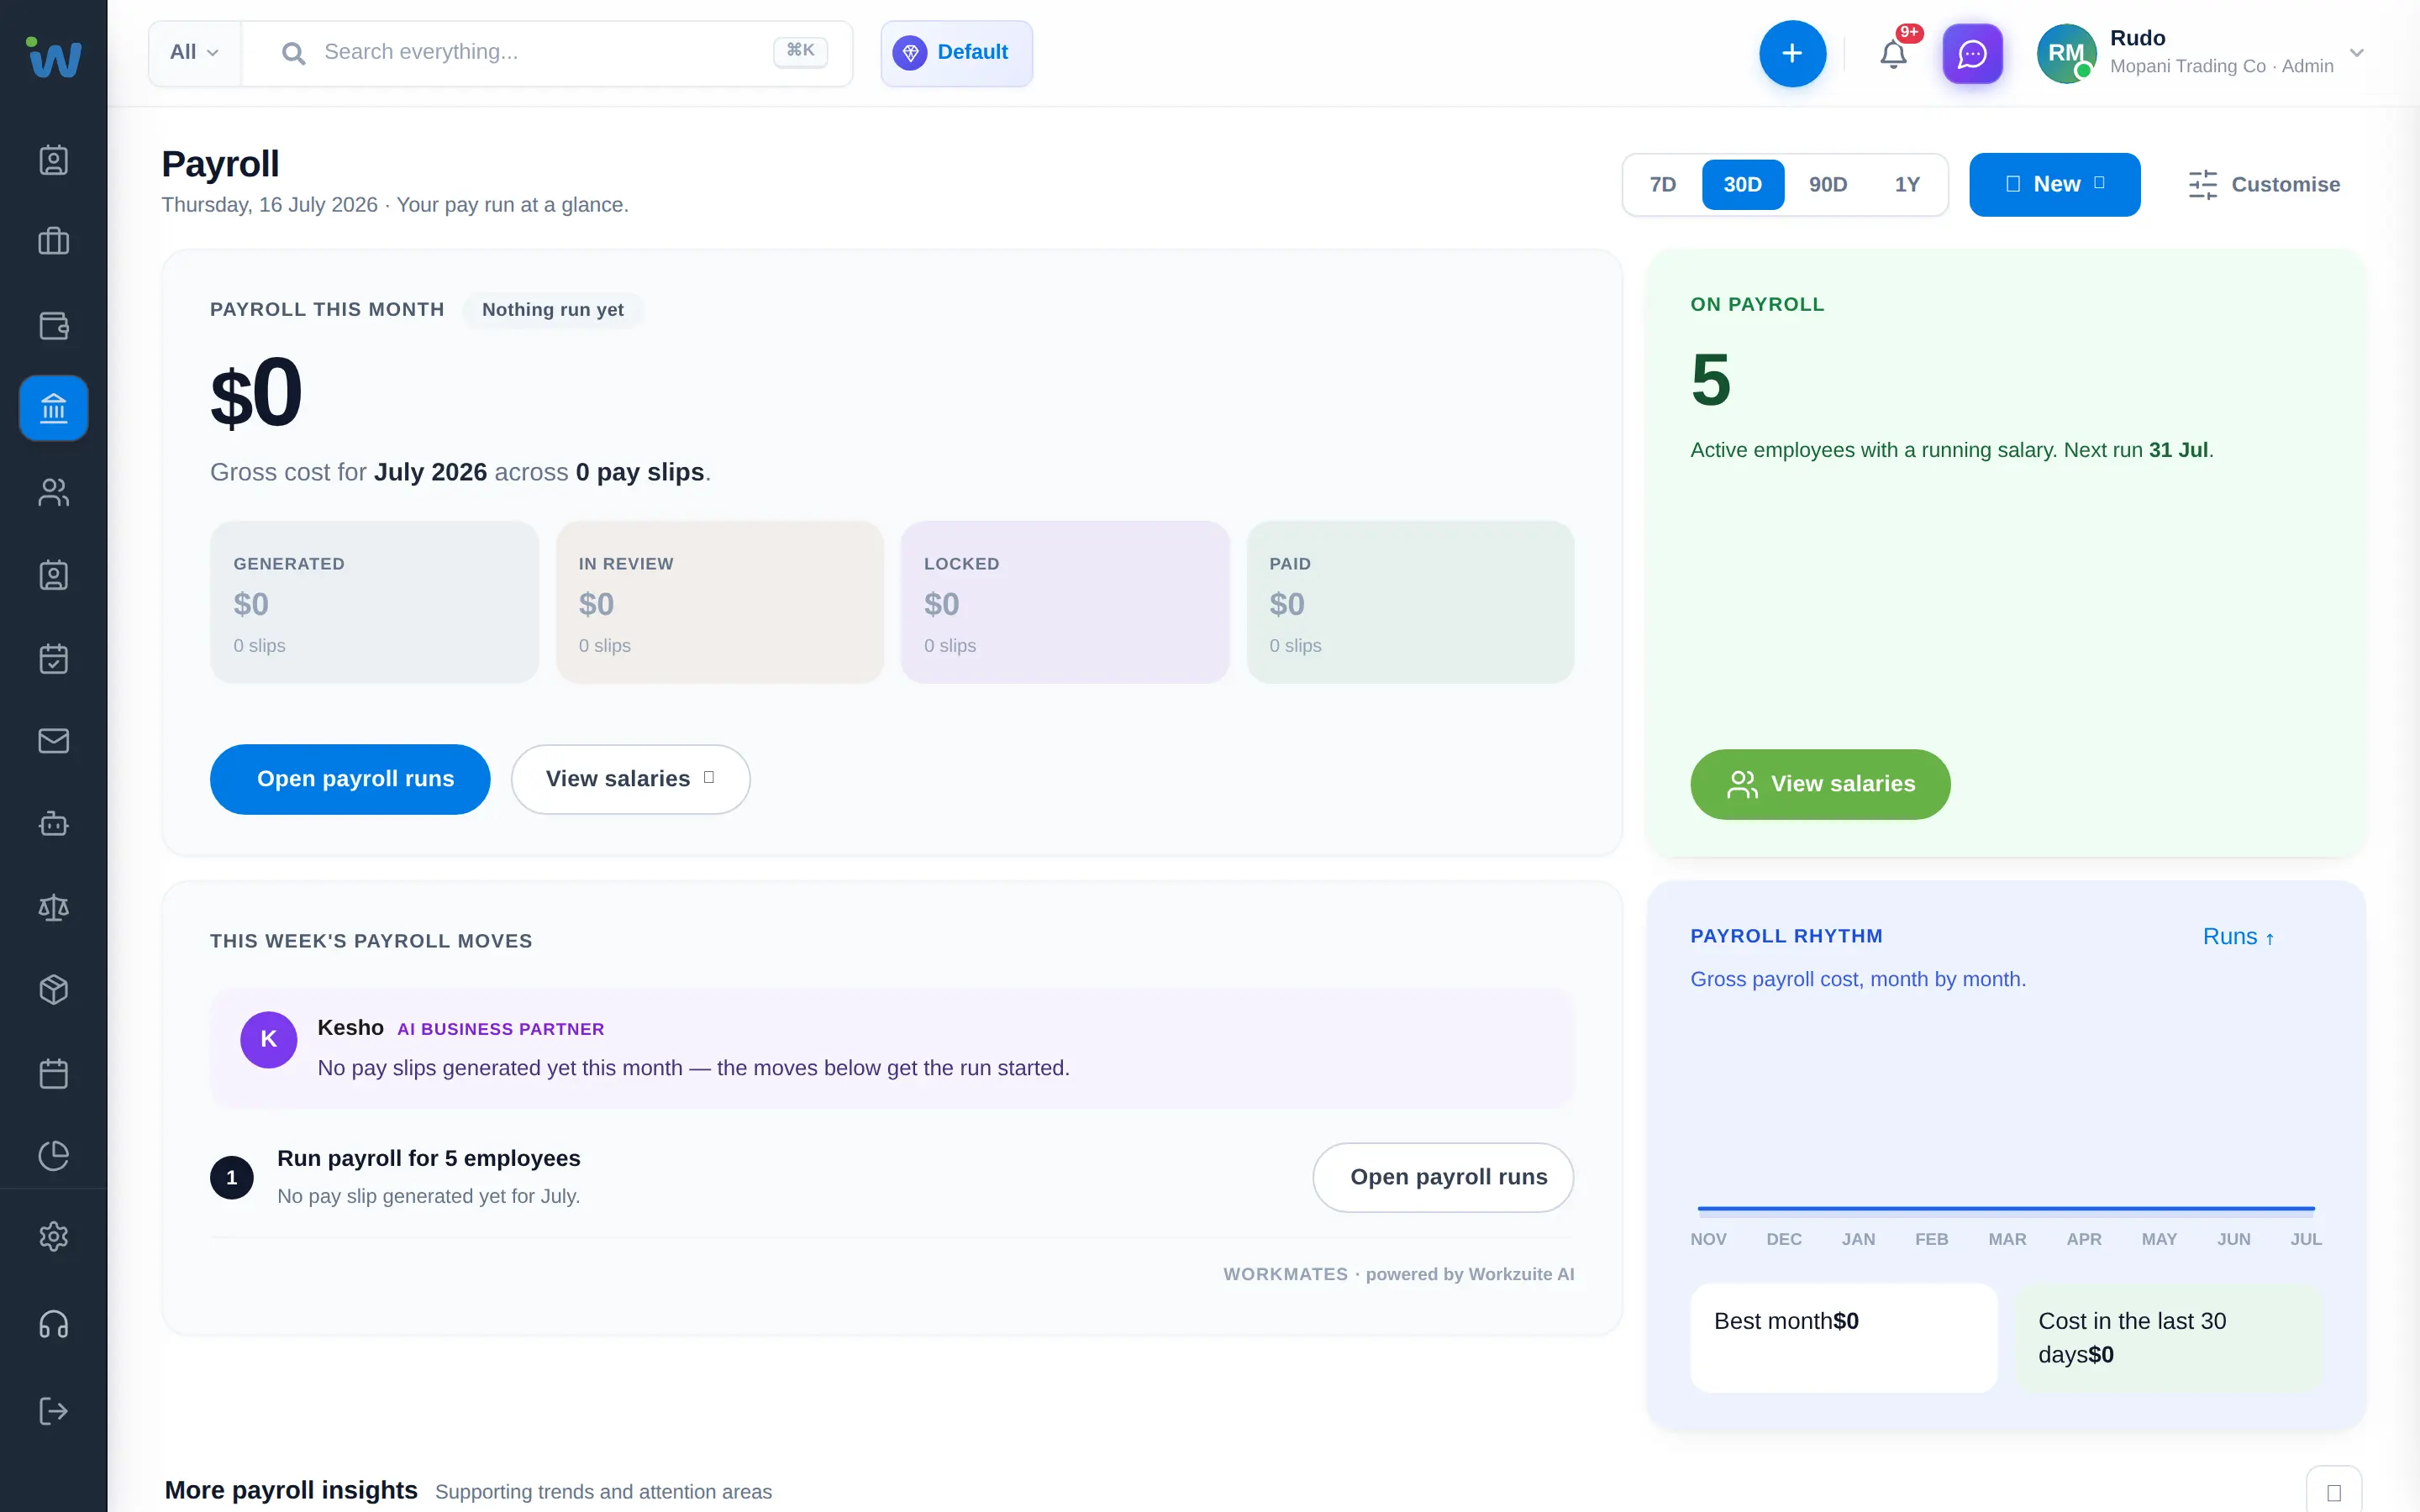Open the purple chat messages icon
The width and height of the screenshot is (2420, 1512).
click(1972, 53)
